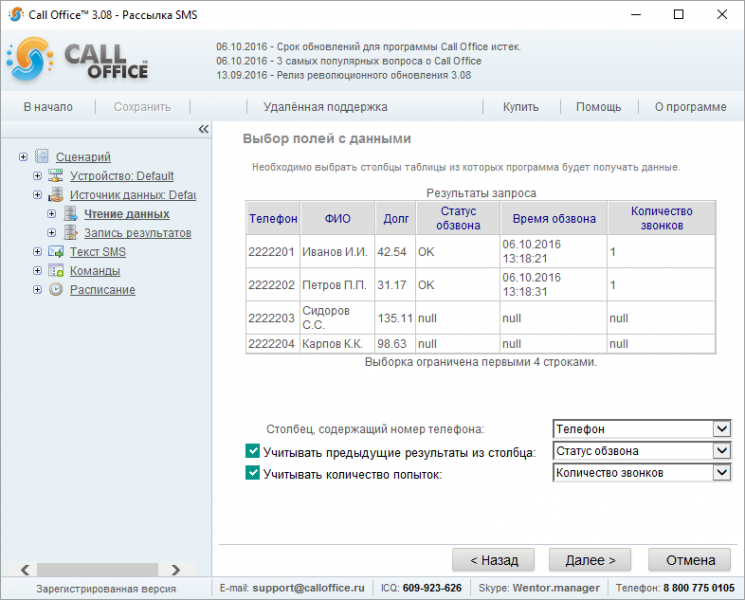Screen dimensions: 745x600
Task: Expand the Команды node
Action: (37, 271)
